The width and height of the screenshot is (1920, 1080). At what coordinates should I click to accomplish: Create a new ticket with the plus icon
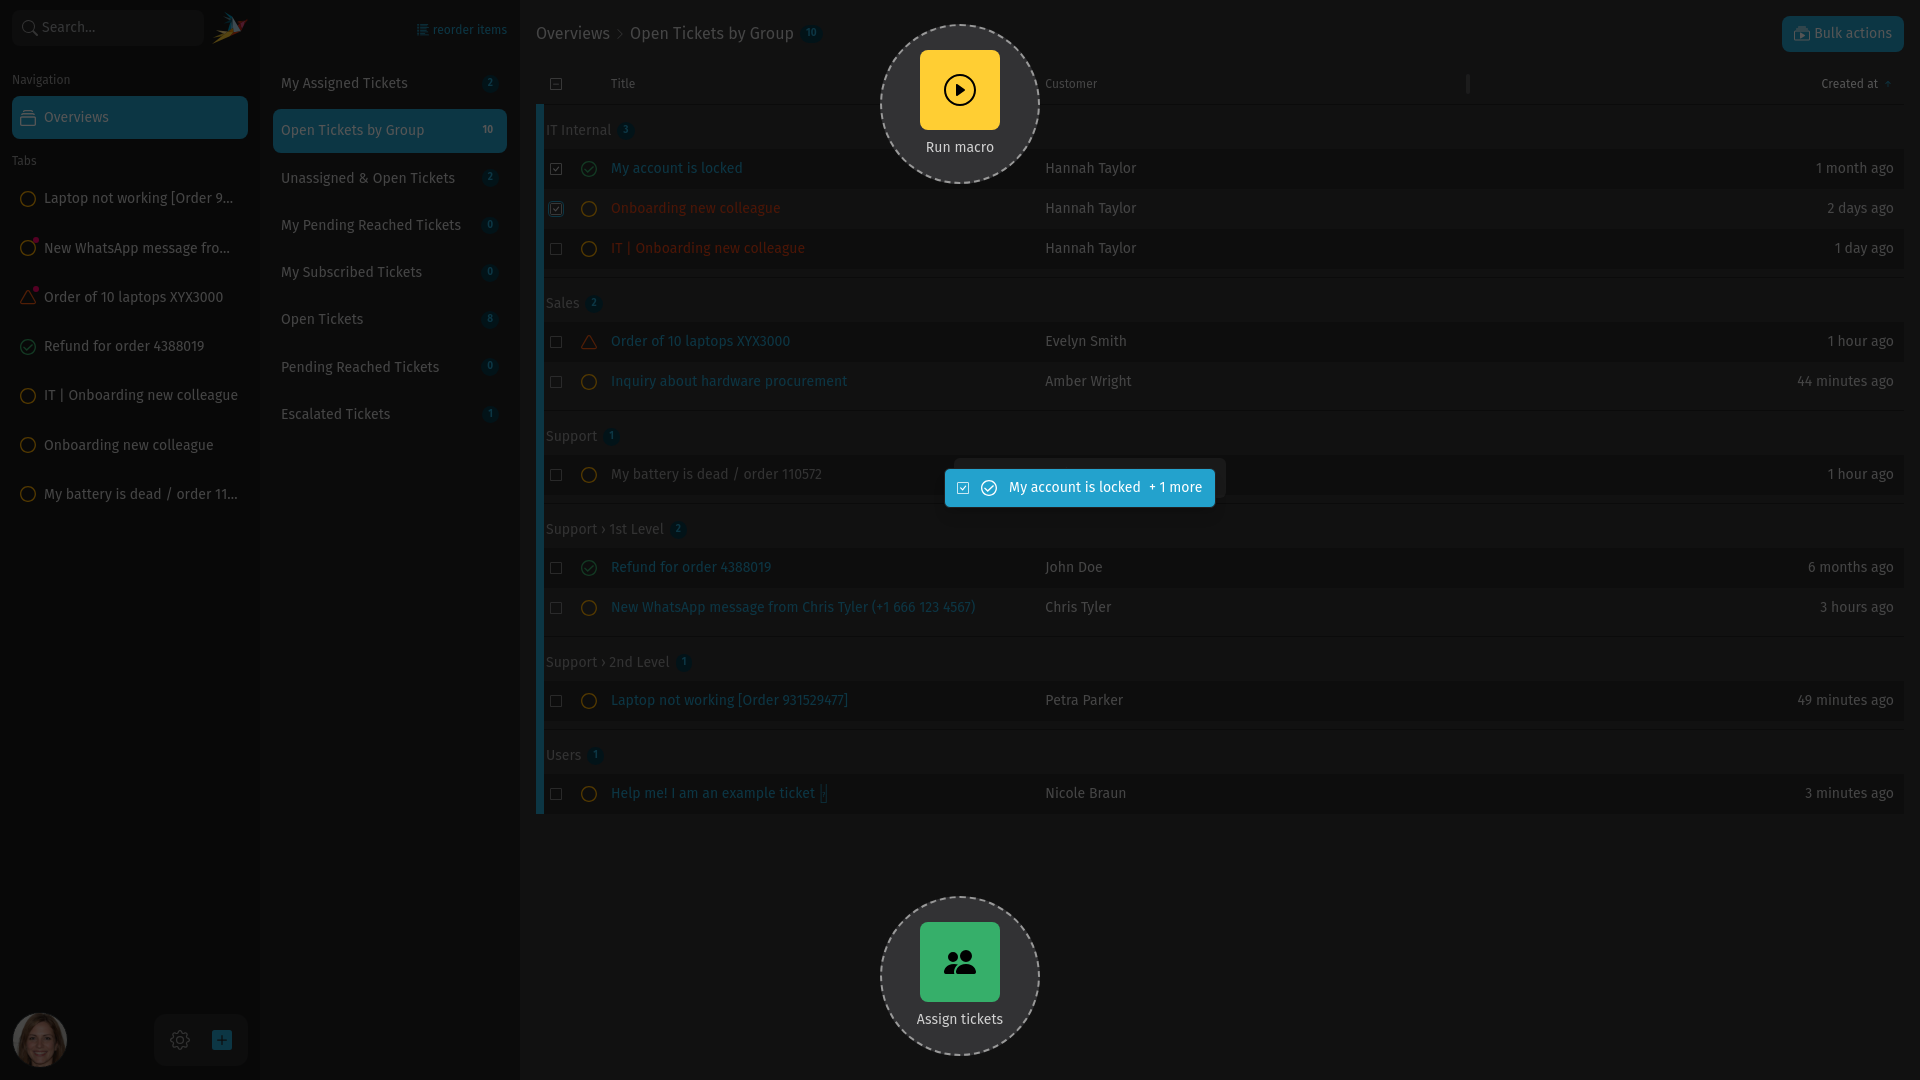tap(221, 1040)
